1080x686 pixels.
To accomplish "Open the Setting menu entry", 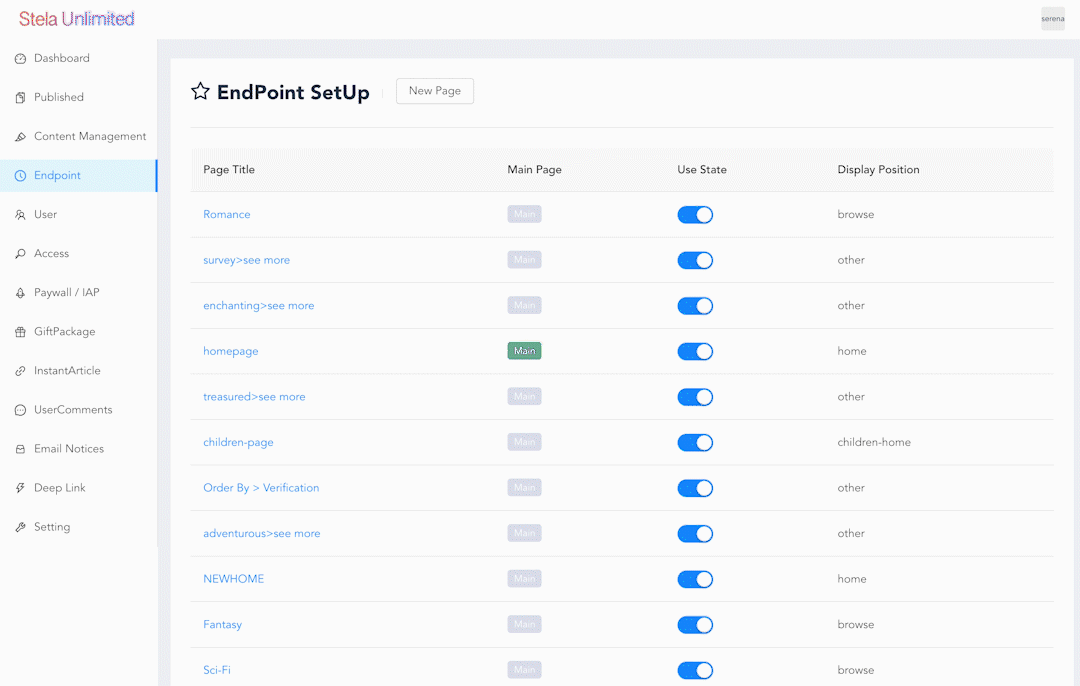I will pyautogui.click(x=52, y=527).
